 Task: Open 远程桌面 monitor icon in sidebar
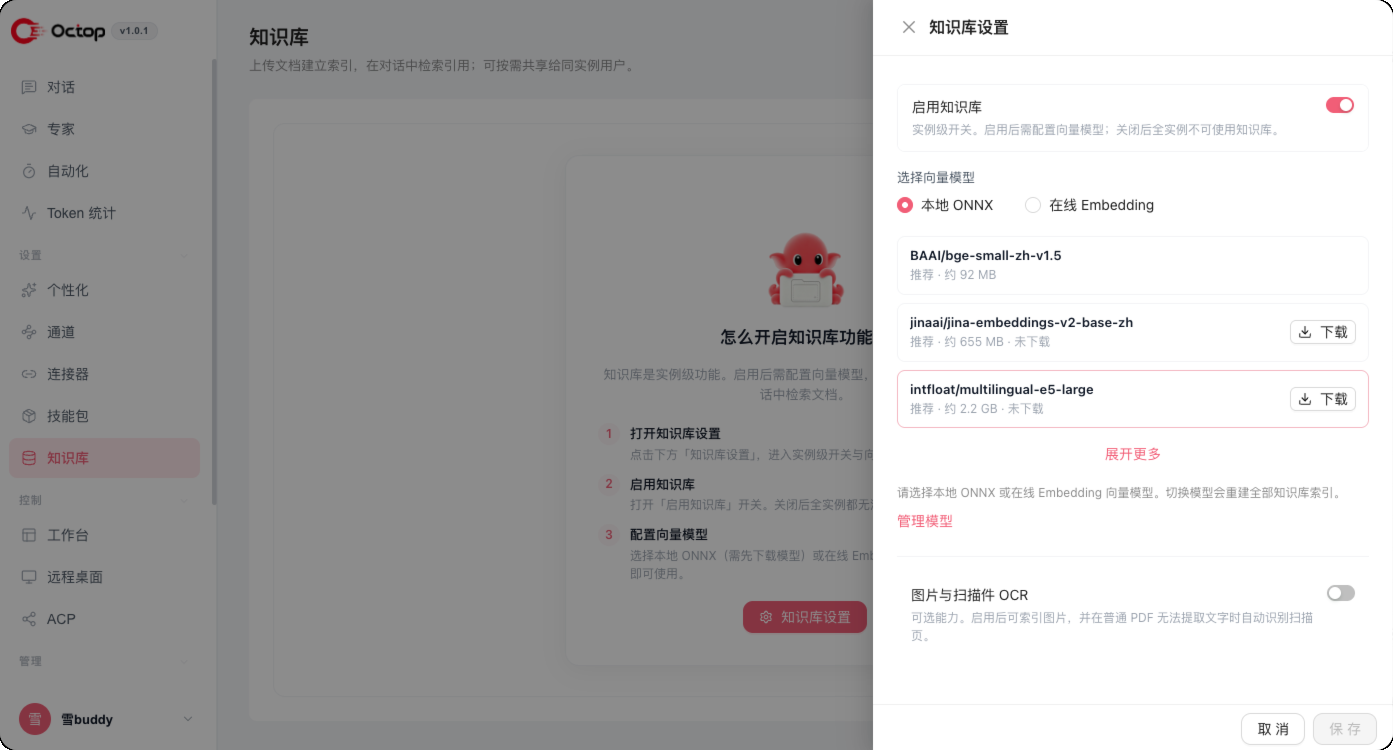(29, 577)
